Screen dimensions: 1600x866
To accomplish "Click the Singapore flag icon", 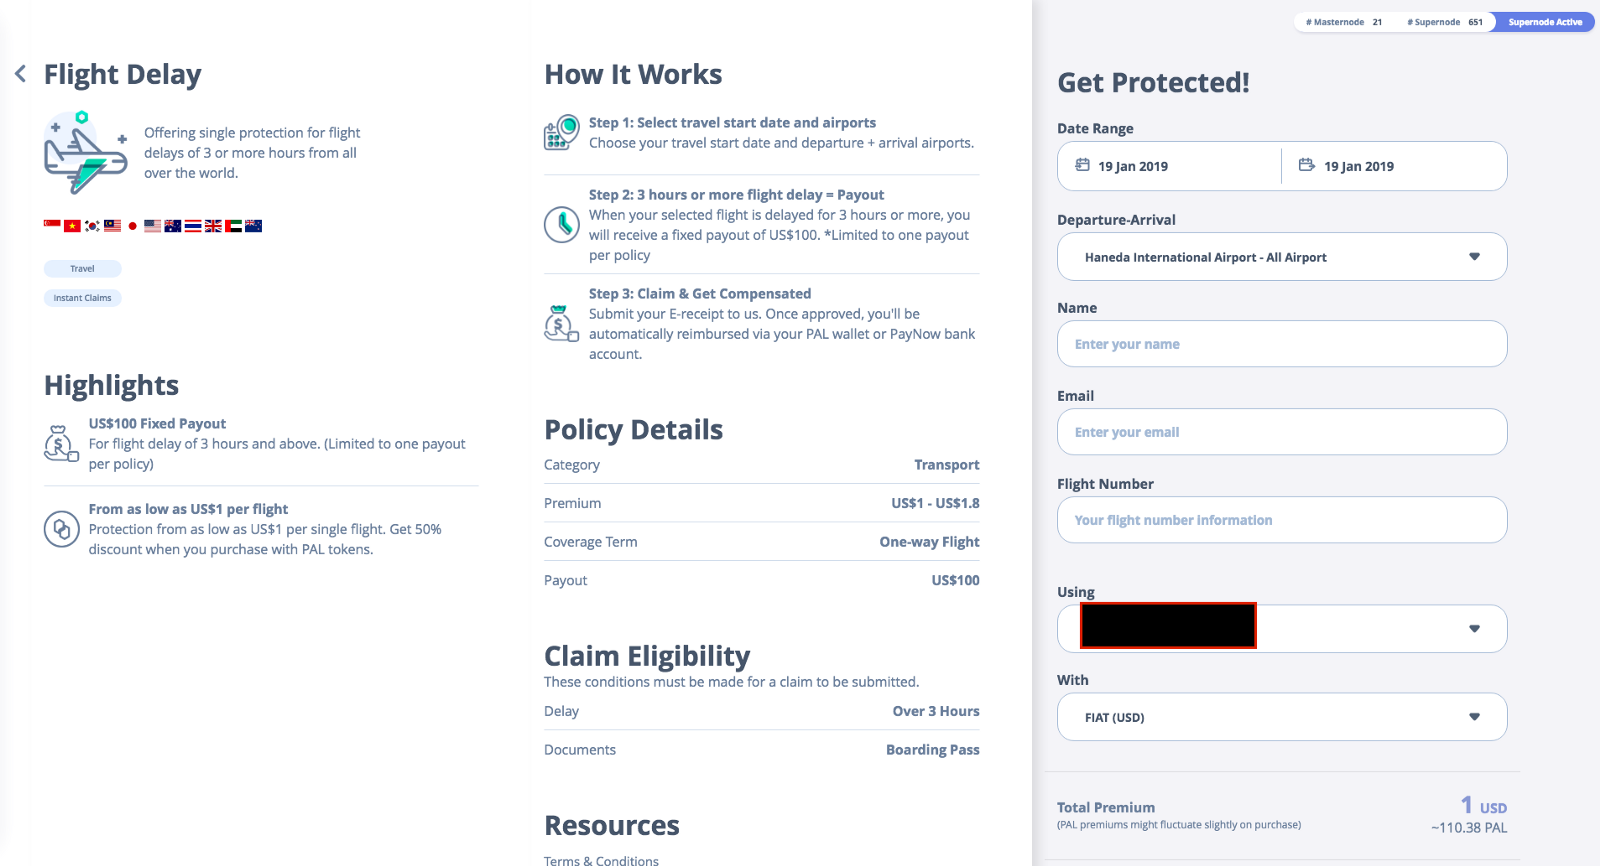I will (x=52, y=226).
